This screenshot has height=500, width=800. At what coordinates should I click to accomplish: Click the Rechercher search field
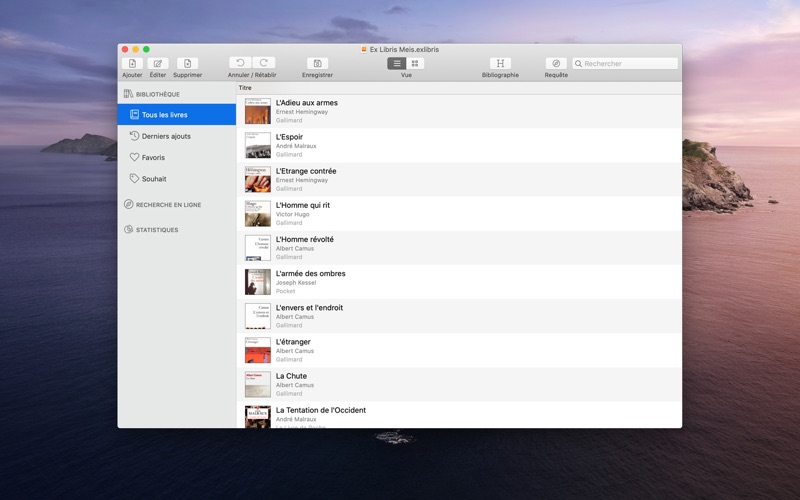[x=625, y=63]
